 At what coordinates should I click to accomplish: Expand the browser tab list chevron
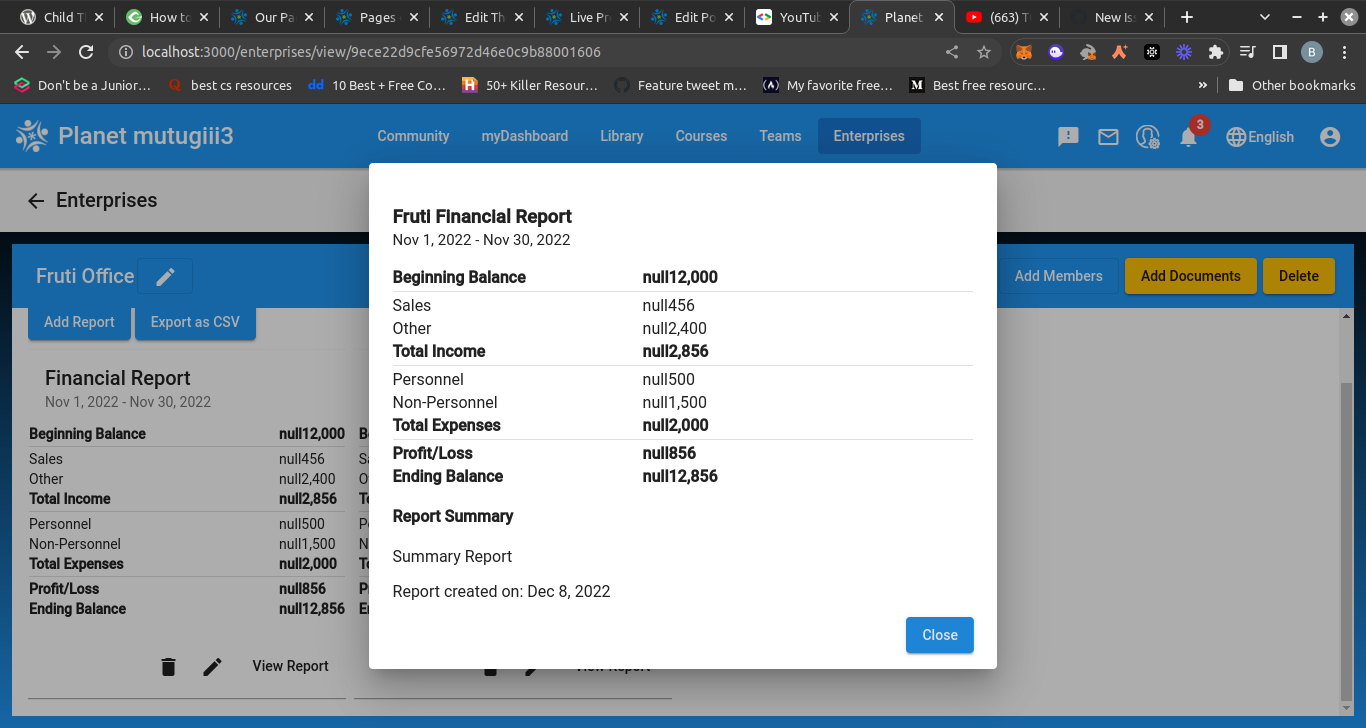coord(1262,17)
